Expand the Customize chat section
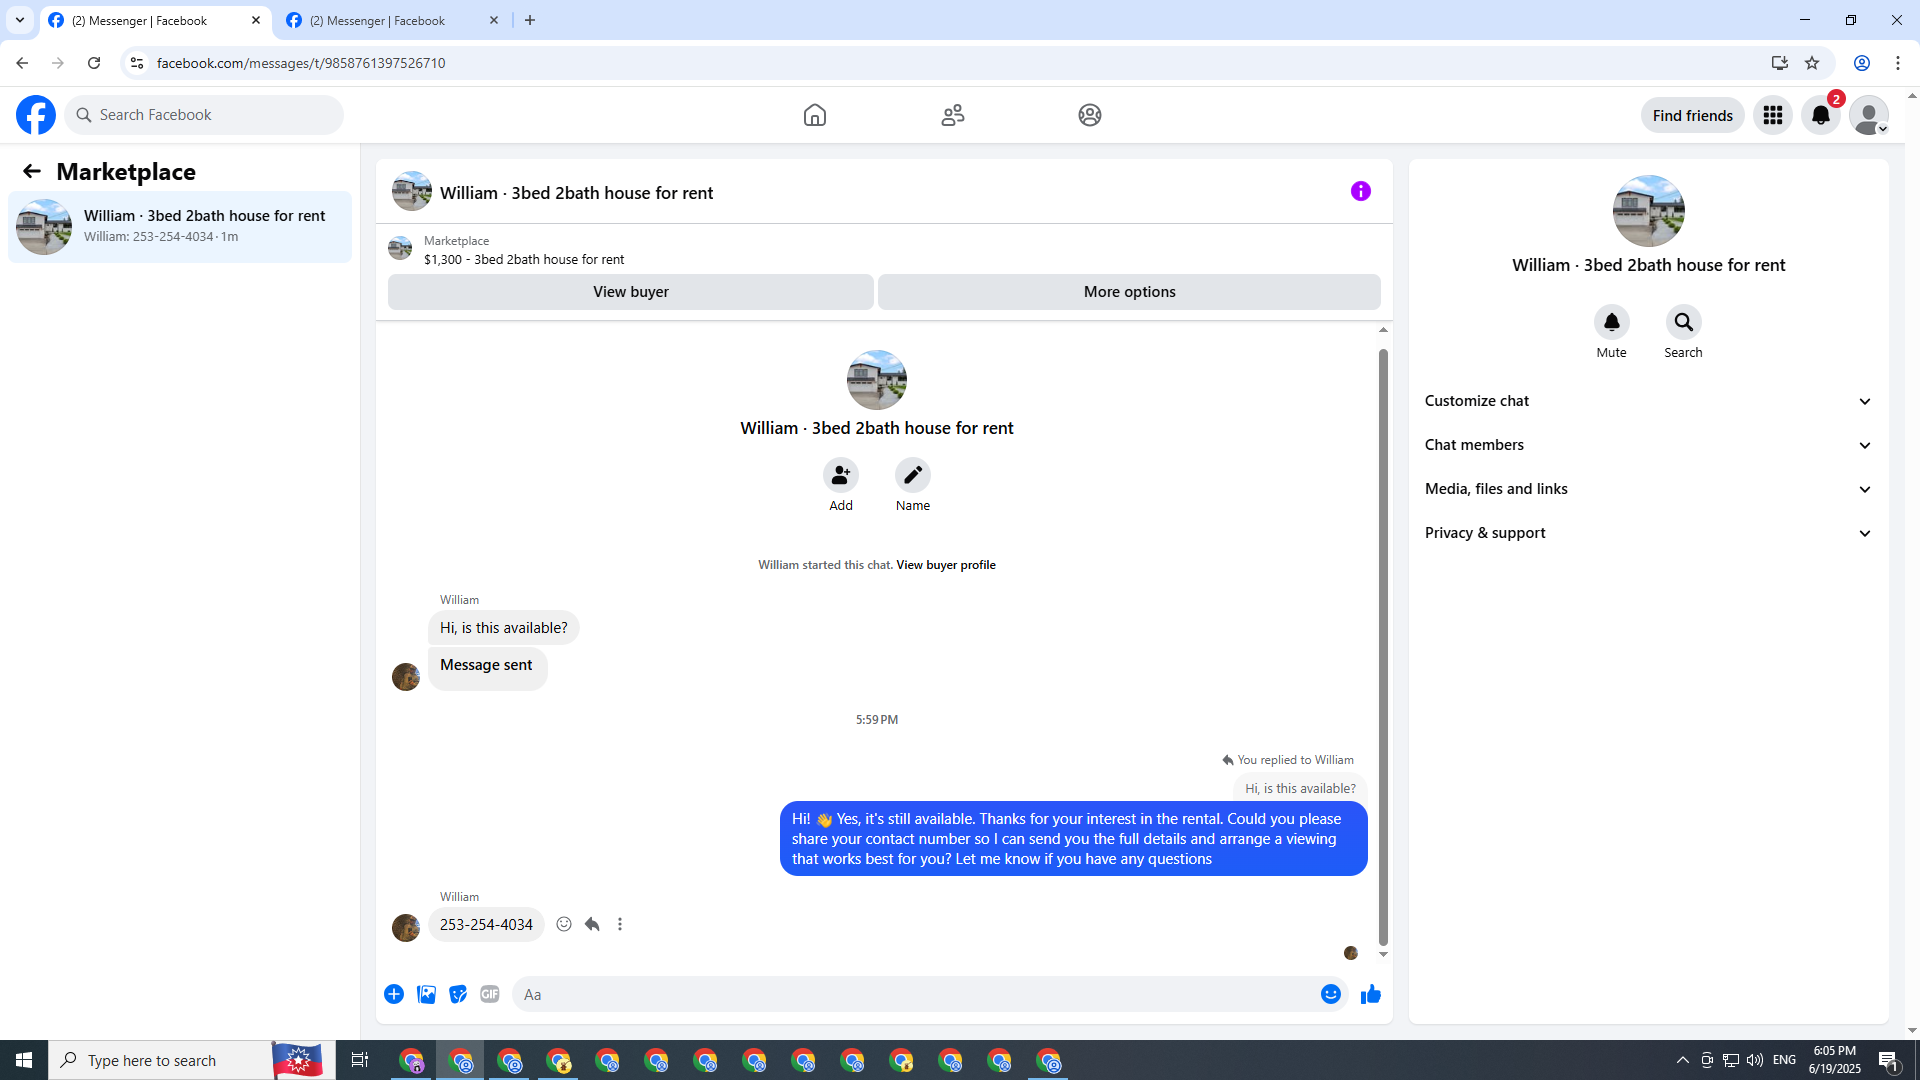 coord(1649,401)
